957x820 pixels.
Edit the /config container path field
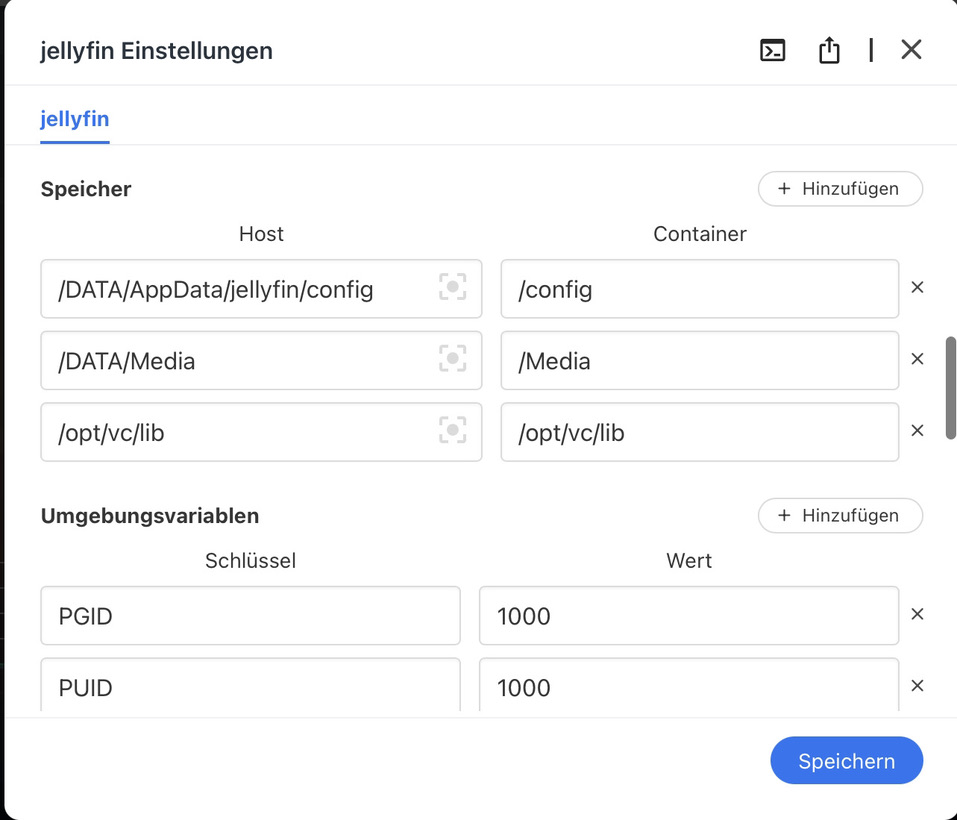tap(699, 290)
